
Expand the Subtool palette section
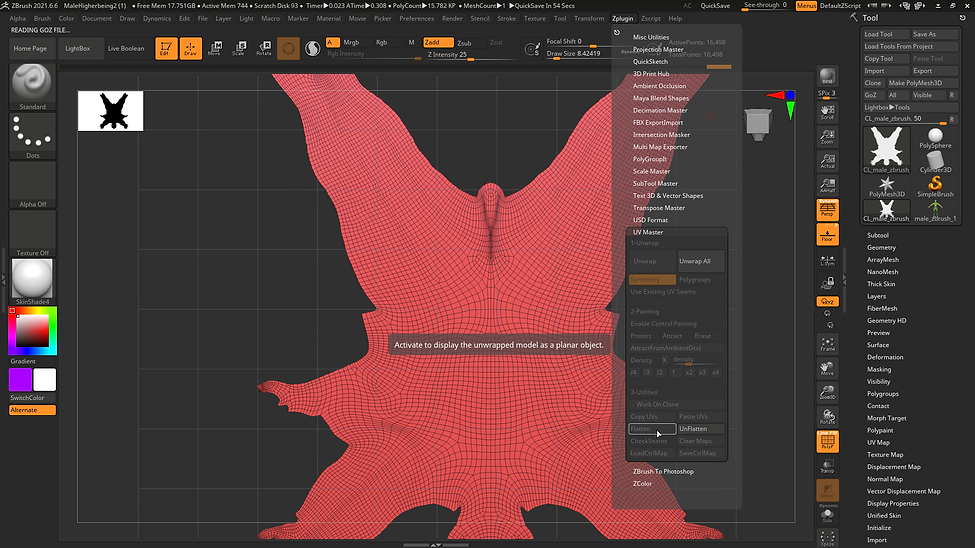(877, 235)
